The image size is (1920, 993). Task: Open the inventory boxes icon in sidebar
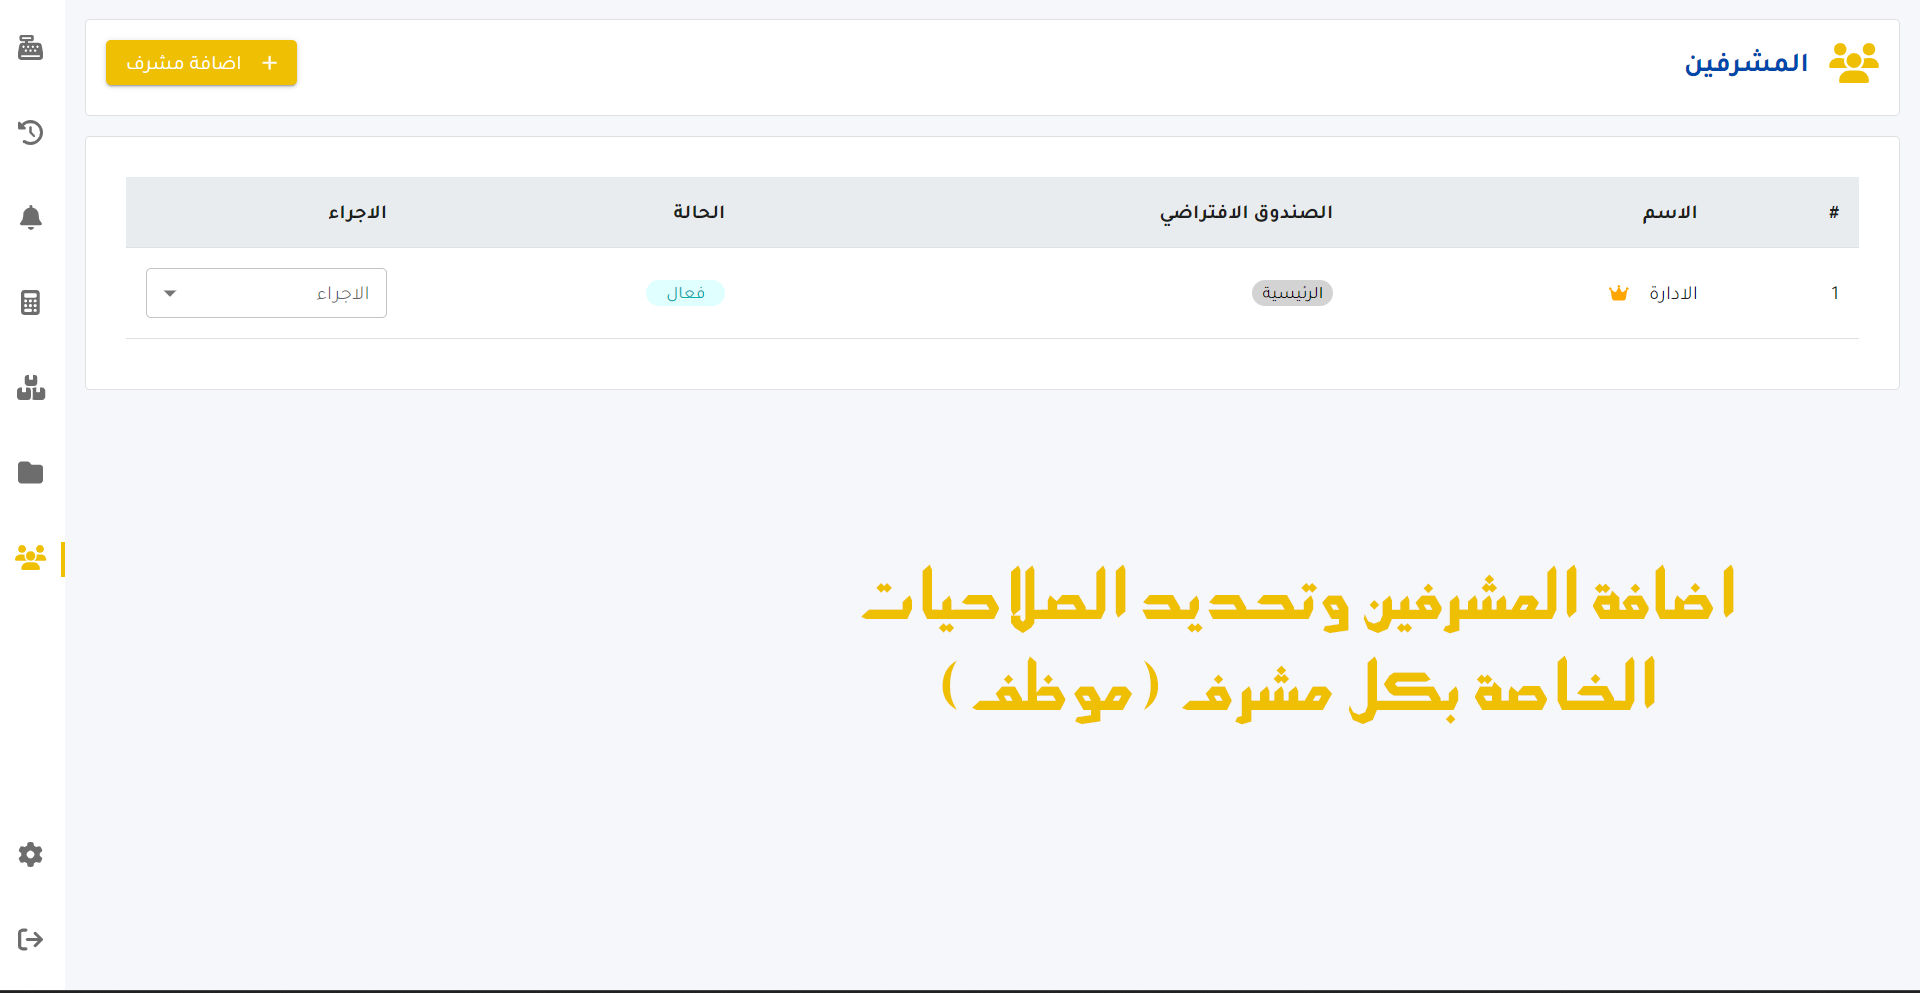click(31, 388)
